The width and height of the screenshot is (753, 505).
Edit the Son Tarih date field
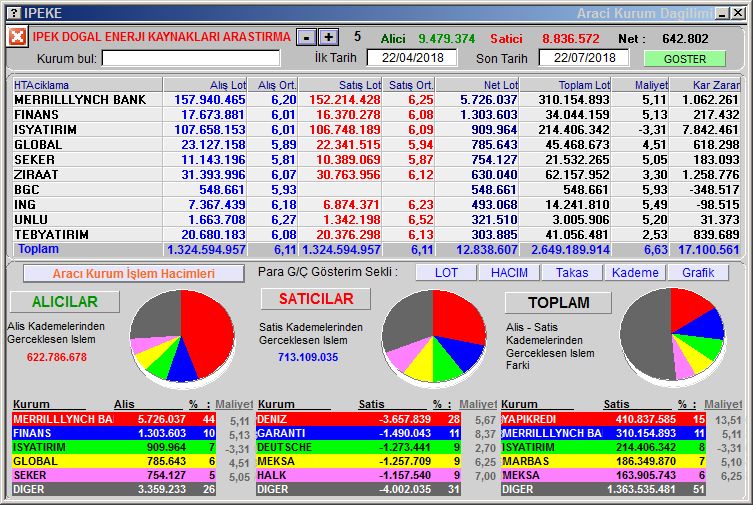pos(584,58)
